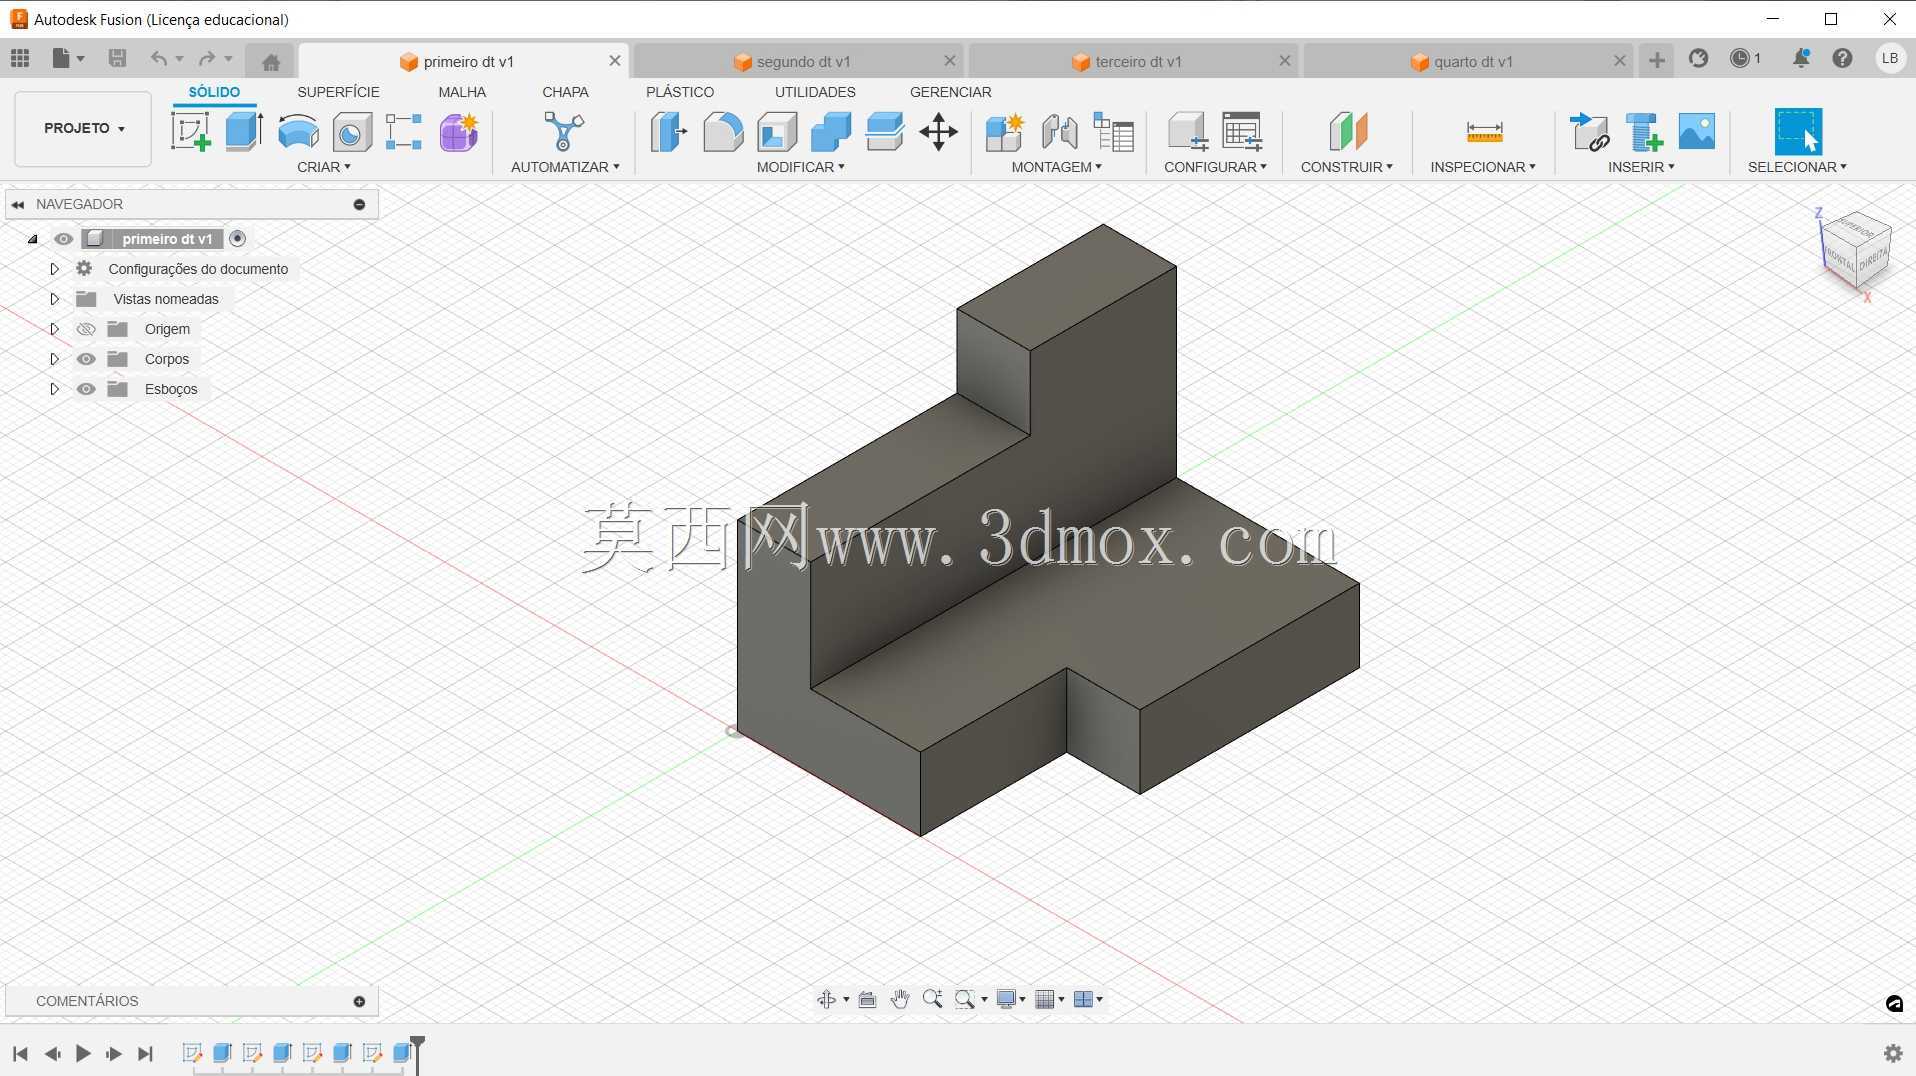Switch to the CHAPA tab
The image size is (1916, 1076).
pyautogui.click(x=565, y=92)
